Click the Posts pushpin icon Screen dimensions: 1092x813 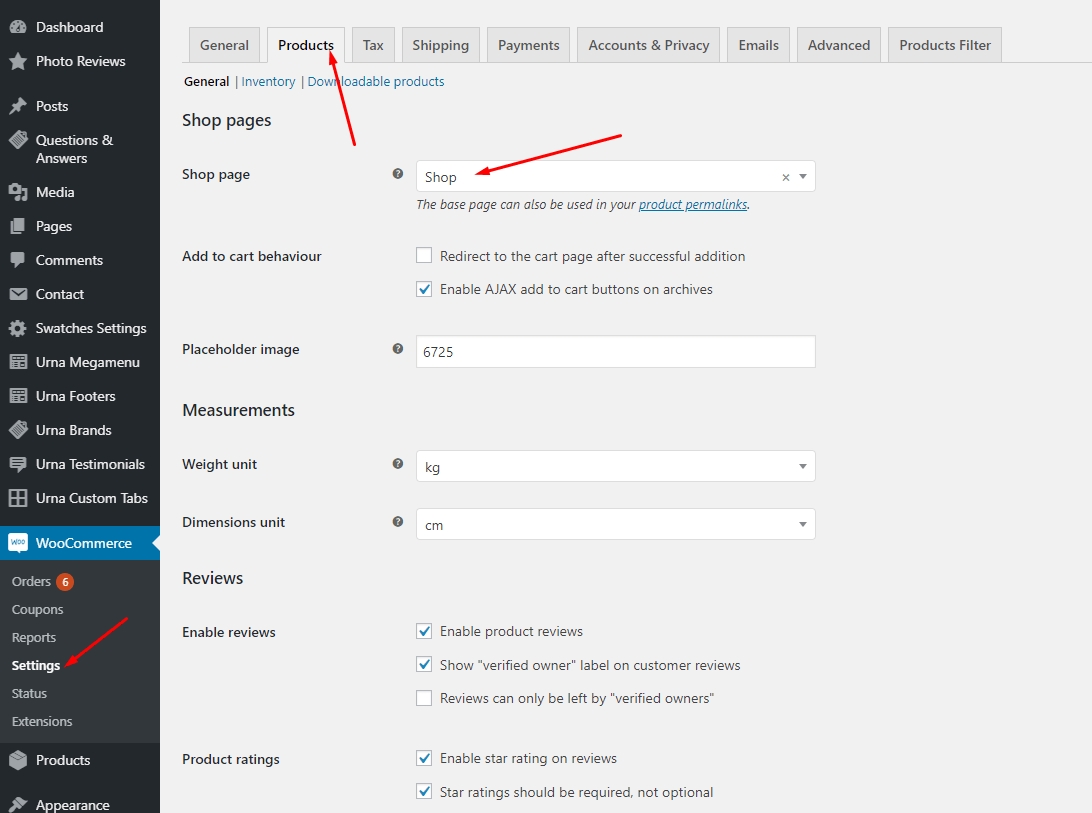coord(18,106)
